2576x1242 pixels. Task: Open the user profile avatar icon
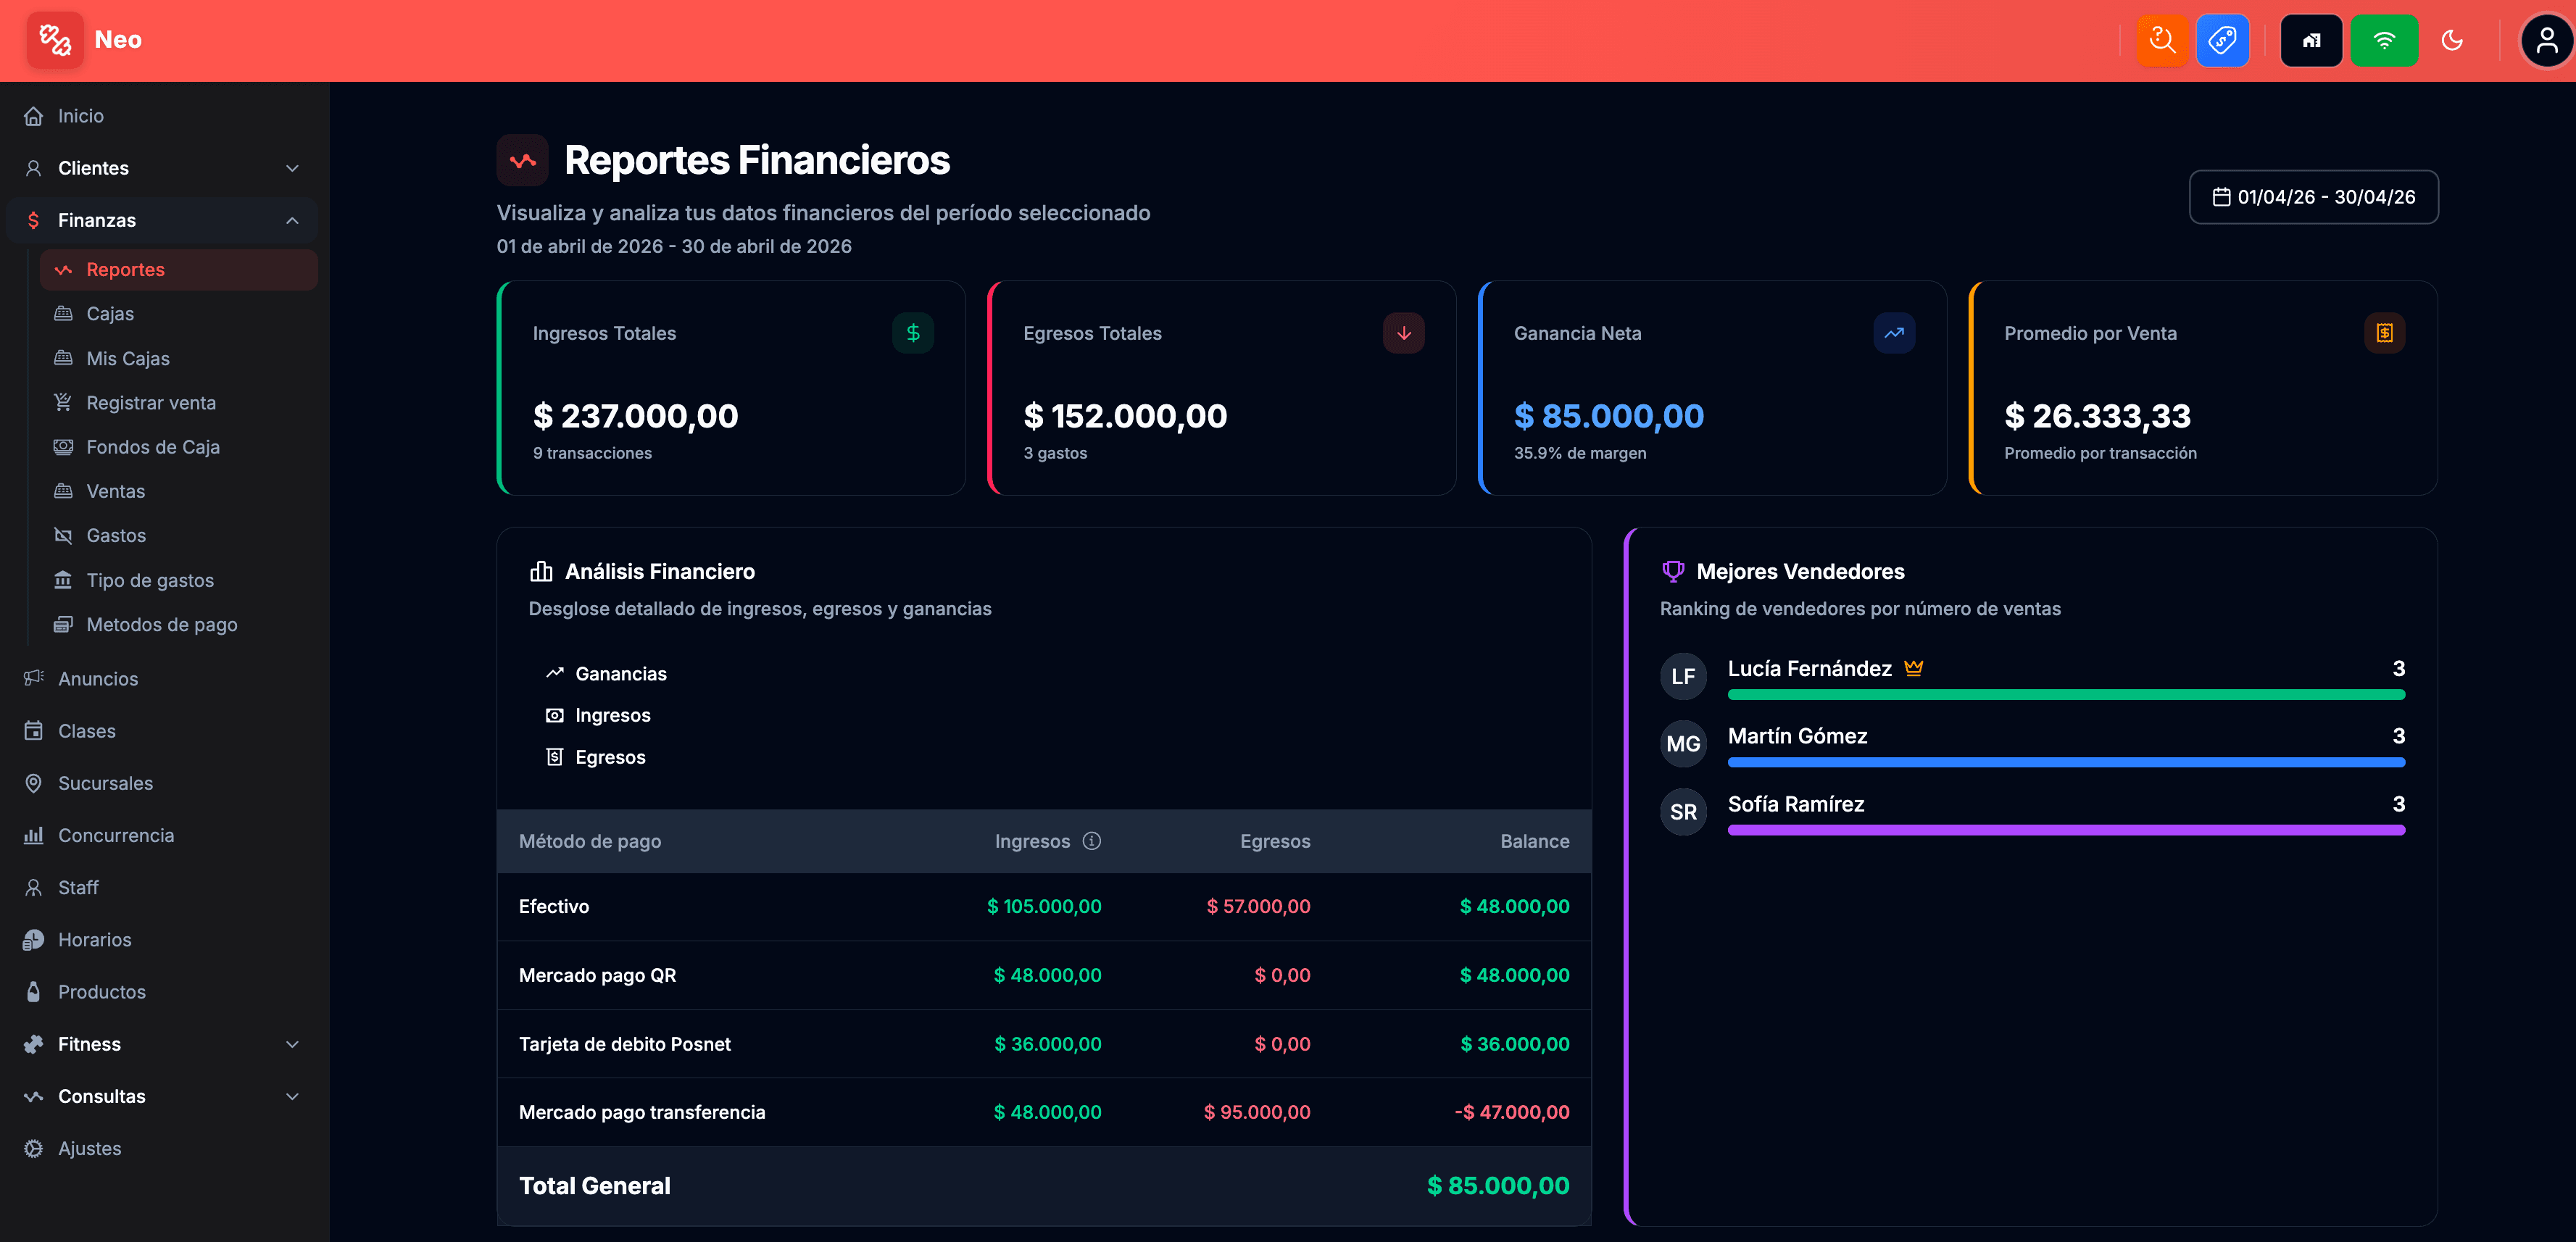[x=2546, y=40]
